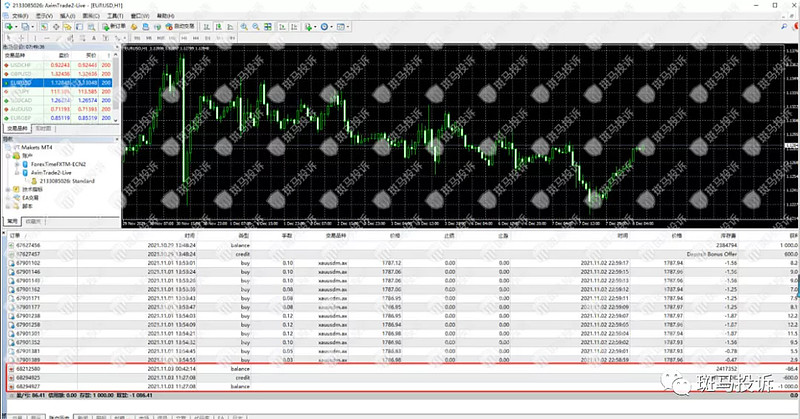The height and width of the screenshot is (419, 800).
Task: Select order 68212580 balance row
Action: pyautogui.click(x=403, y=368)
